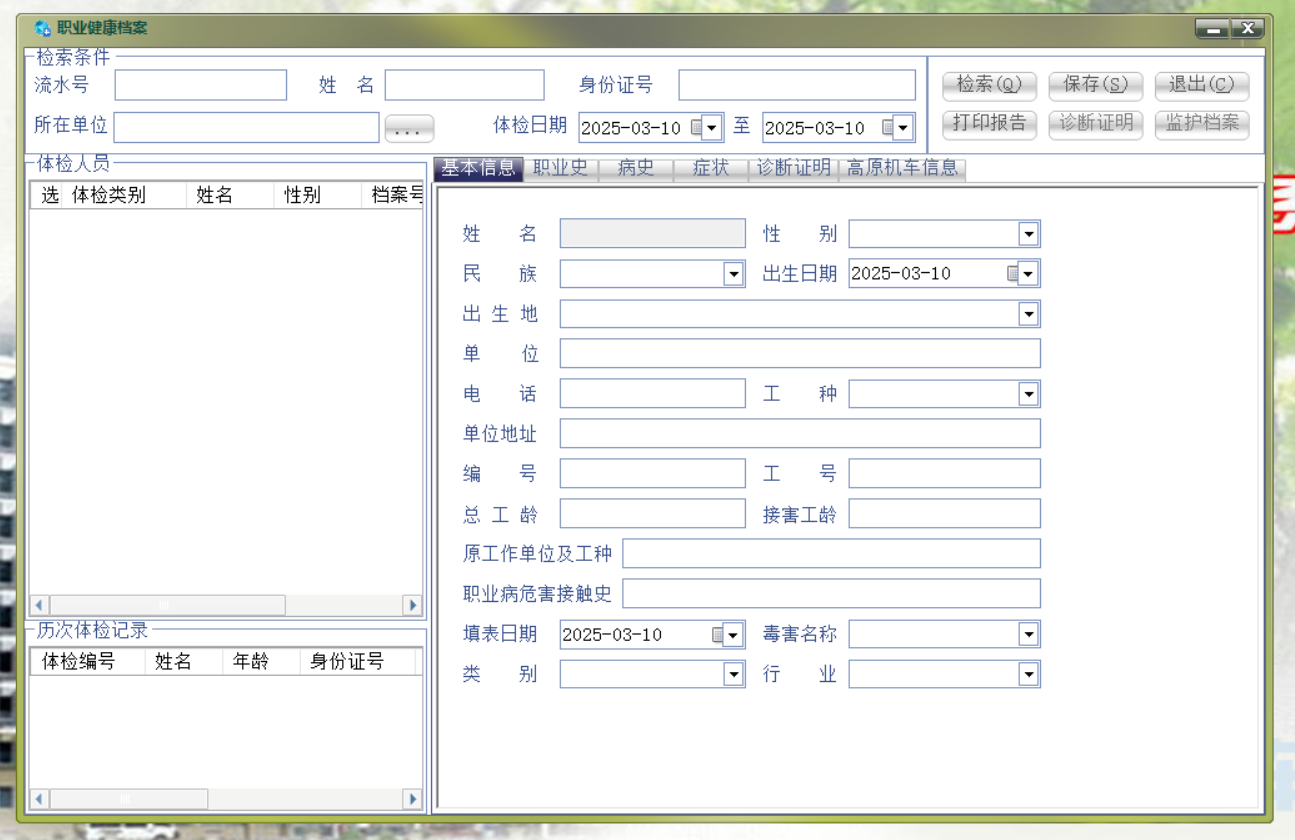
Task: Click right arrow of 体检人员 horizontal scrollbar
Action: click(x=412, y=605)
